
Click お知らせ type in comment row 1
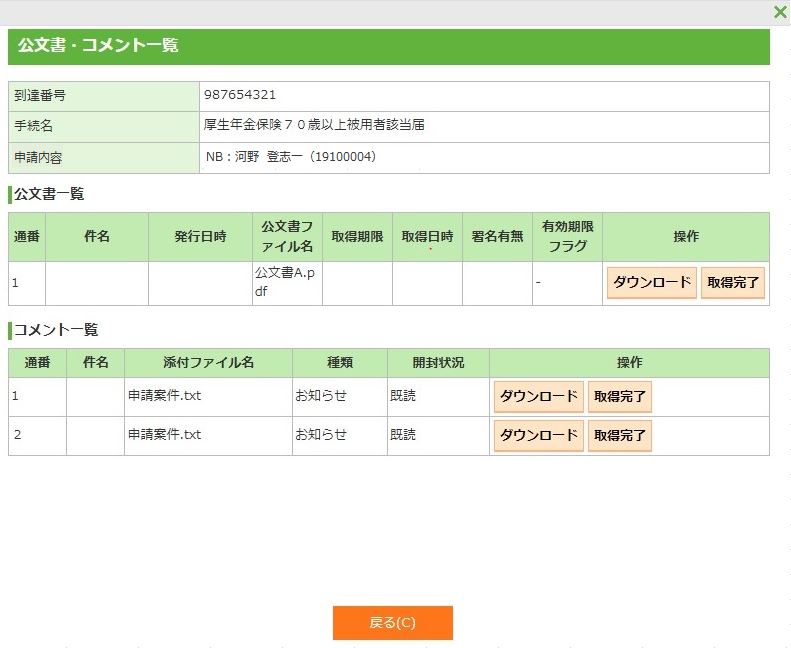point(321,395)
